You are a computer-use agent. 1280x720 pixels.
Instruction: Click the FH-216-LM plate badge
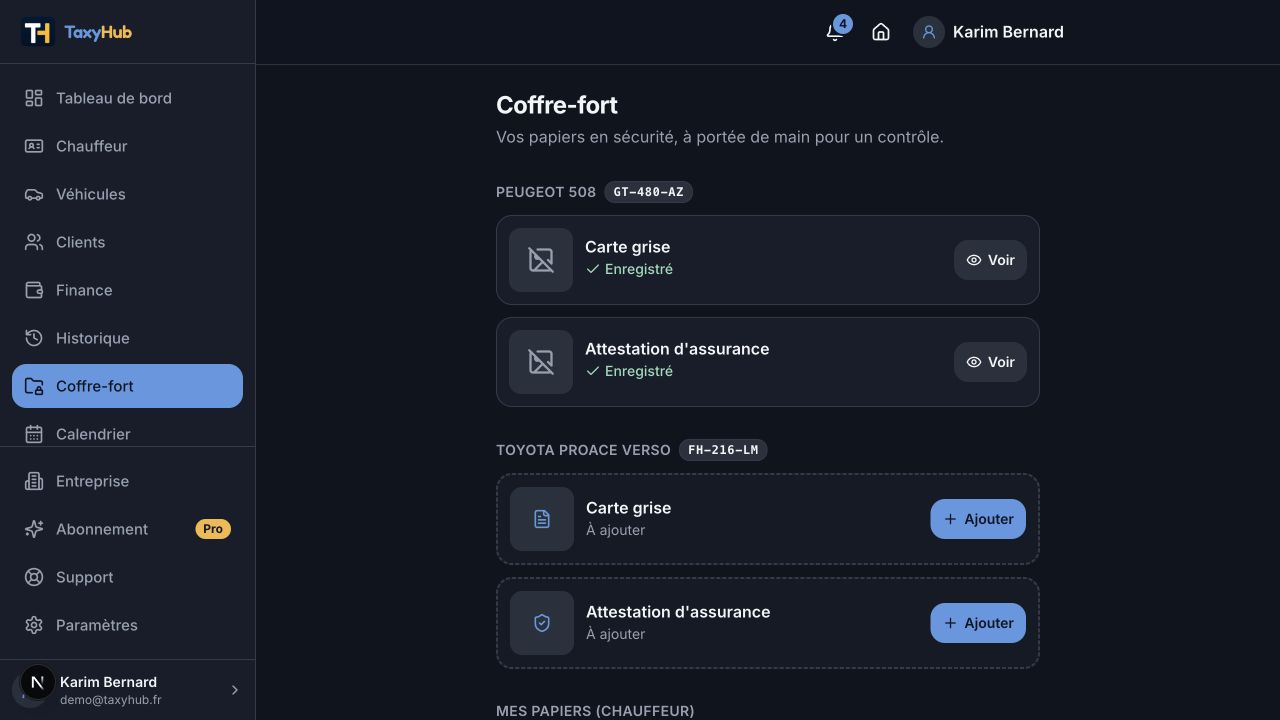(723, 450)
